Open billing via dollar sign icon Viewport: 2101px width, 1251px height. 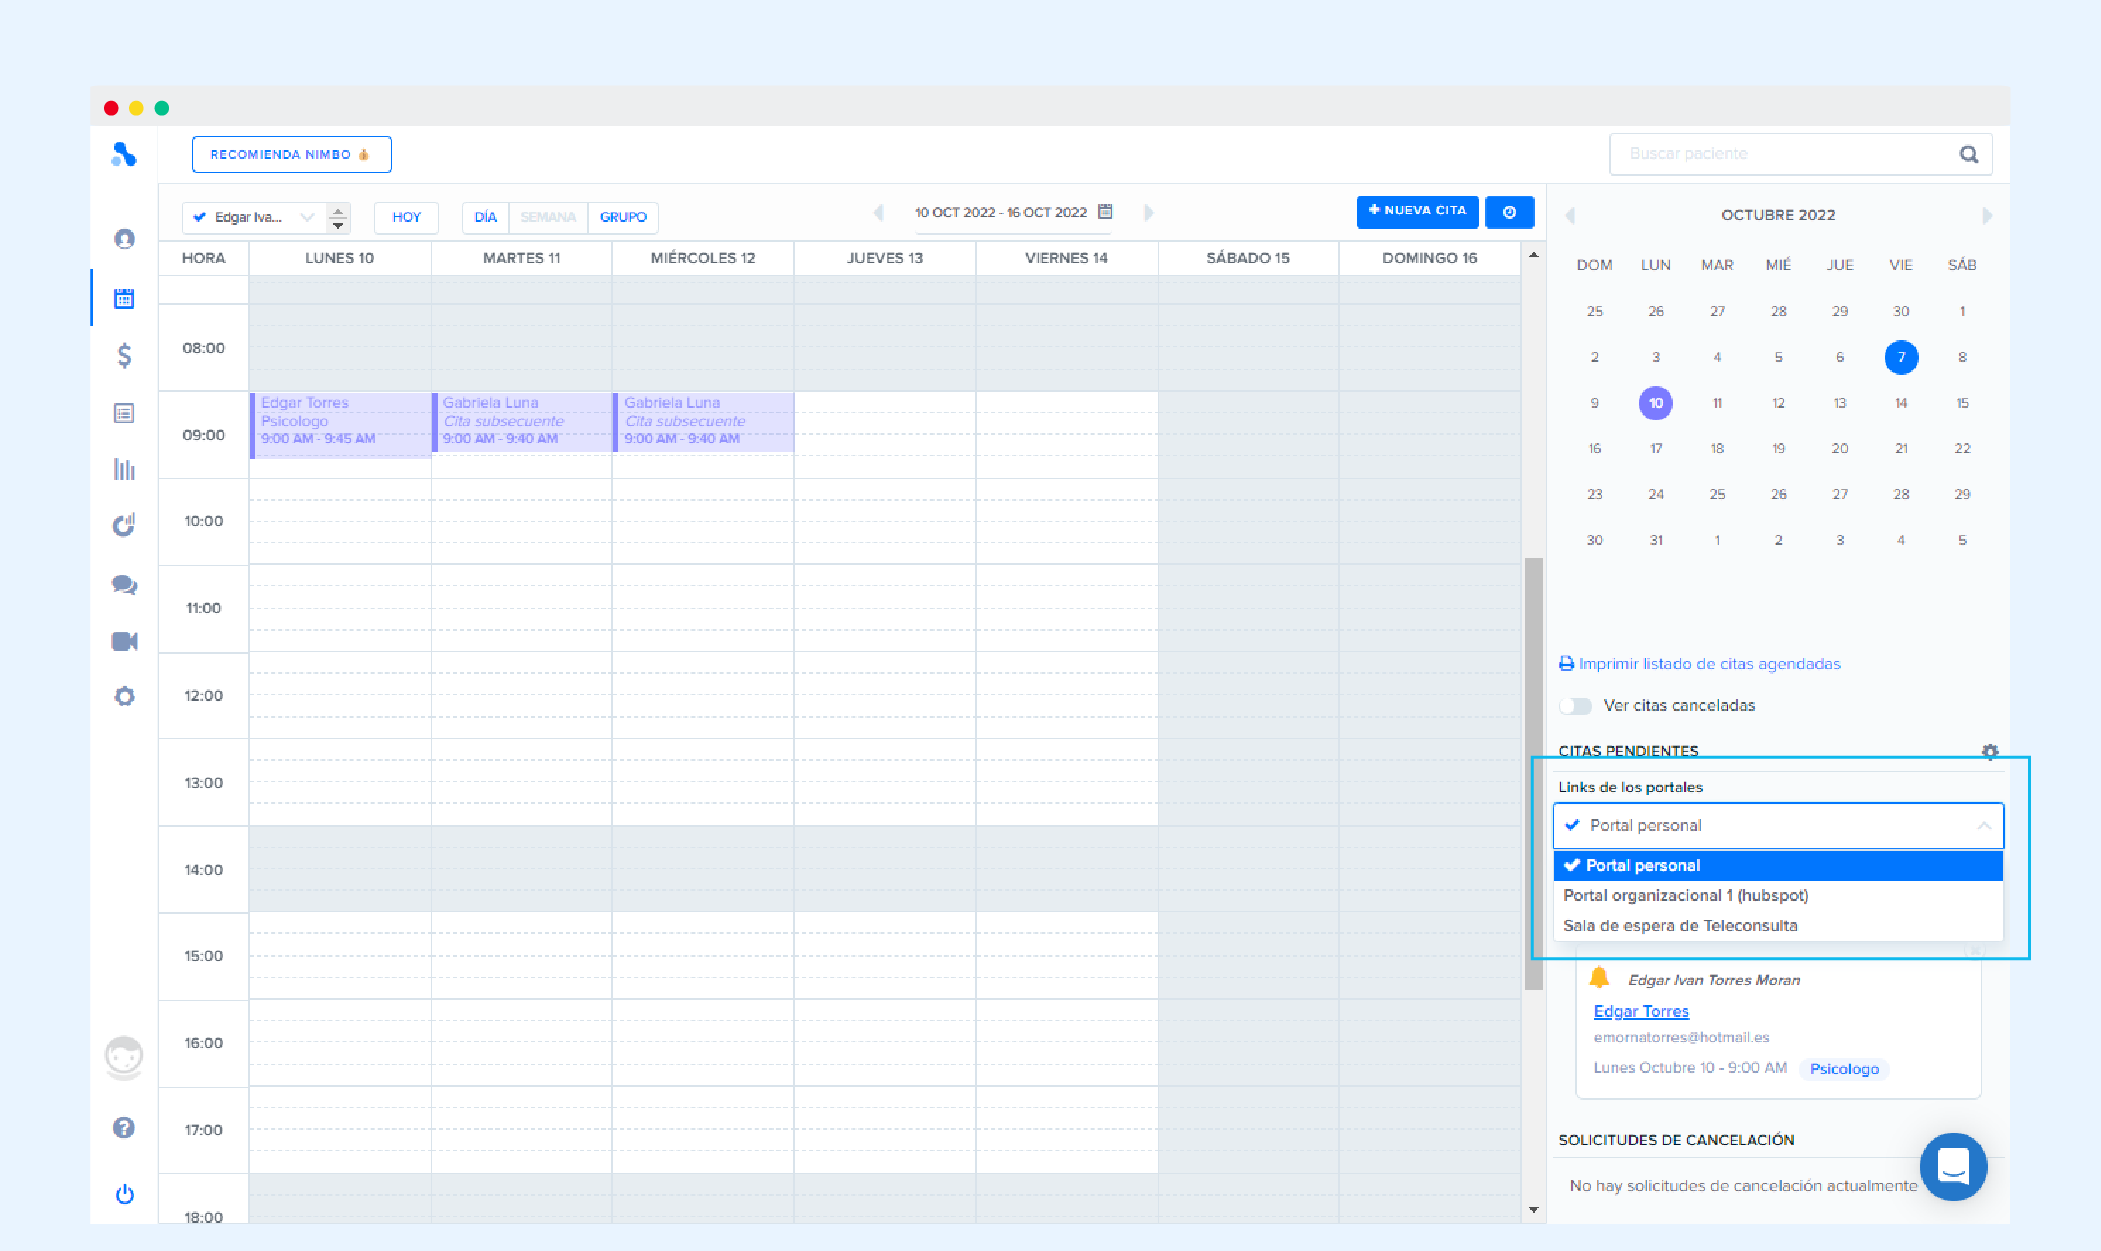coord(124,355)
